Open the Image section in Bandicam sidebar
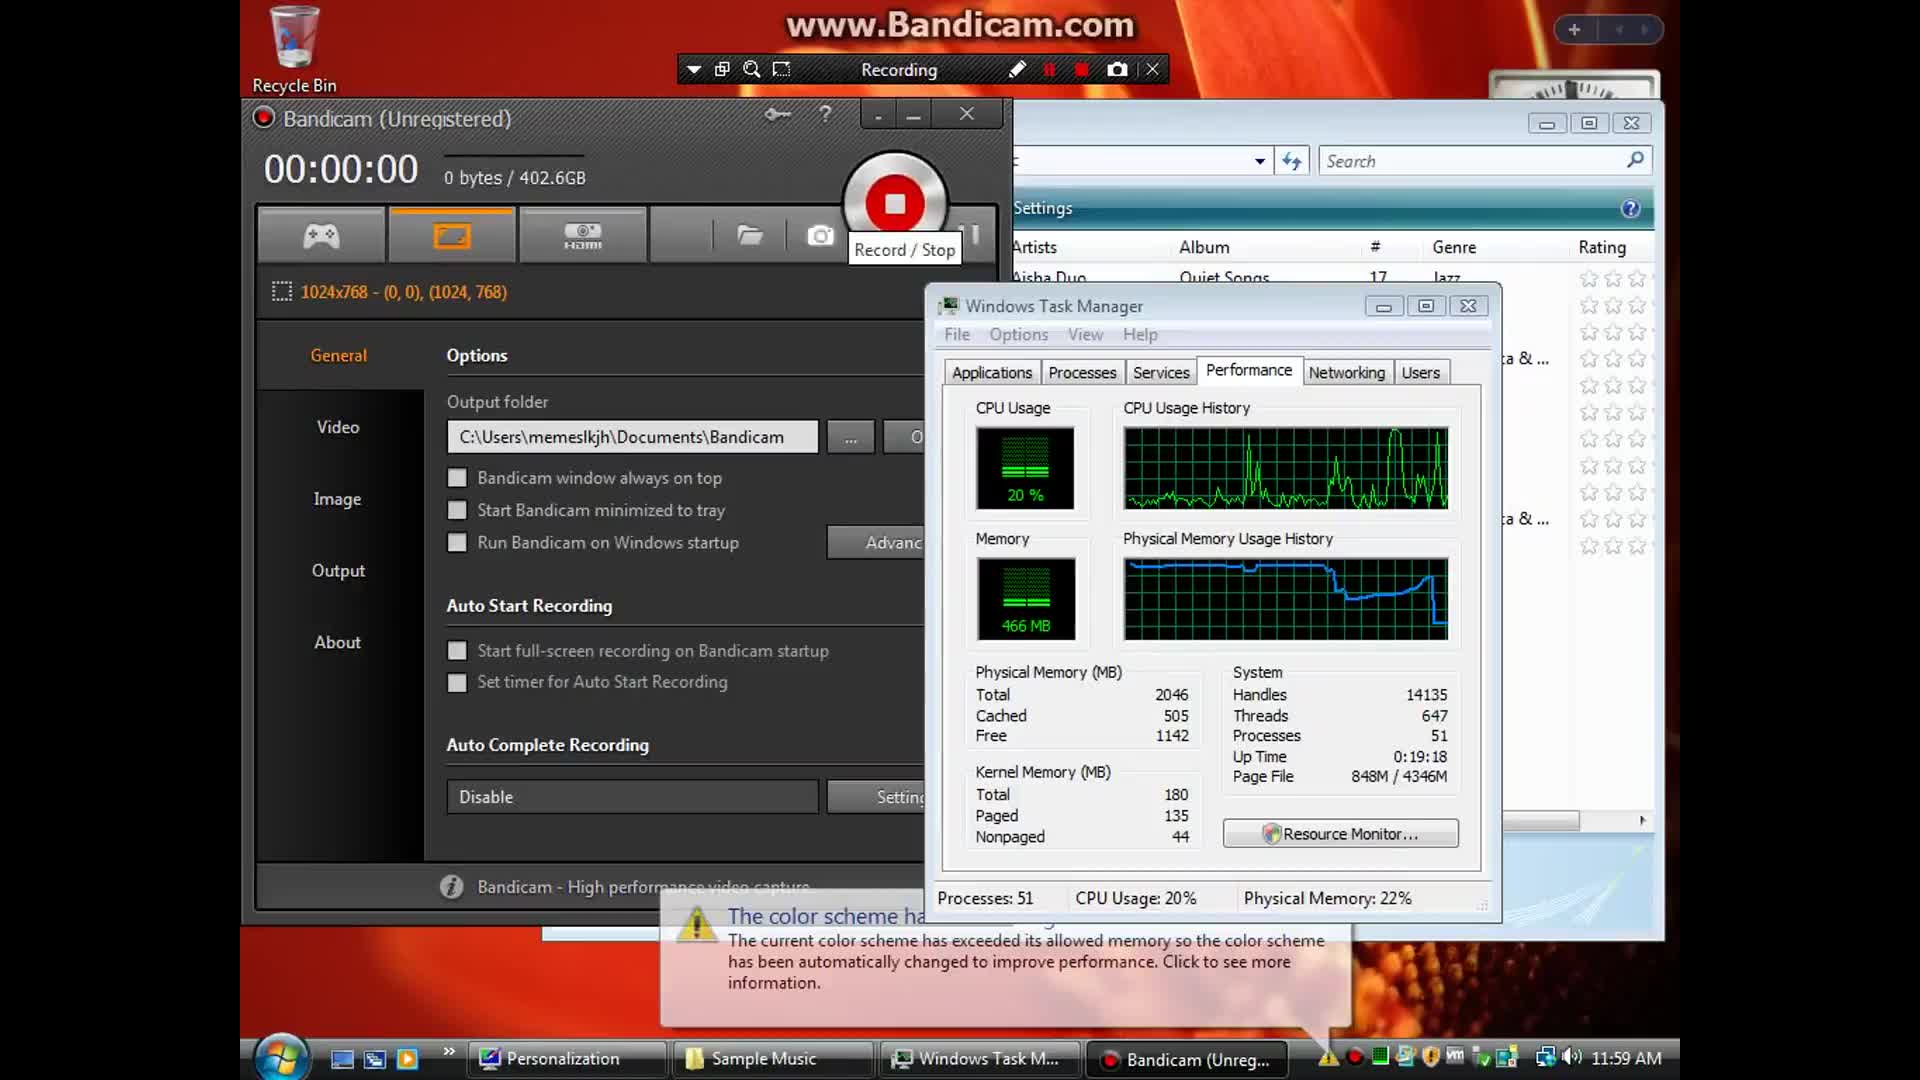Screen dimensions: 1920x1080 338,499
